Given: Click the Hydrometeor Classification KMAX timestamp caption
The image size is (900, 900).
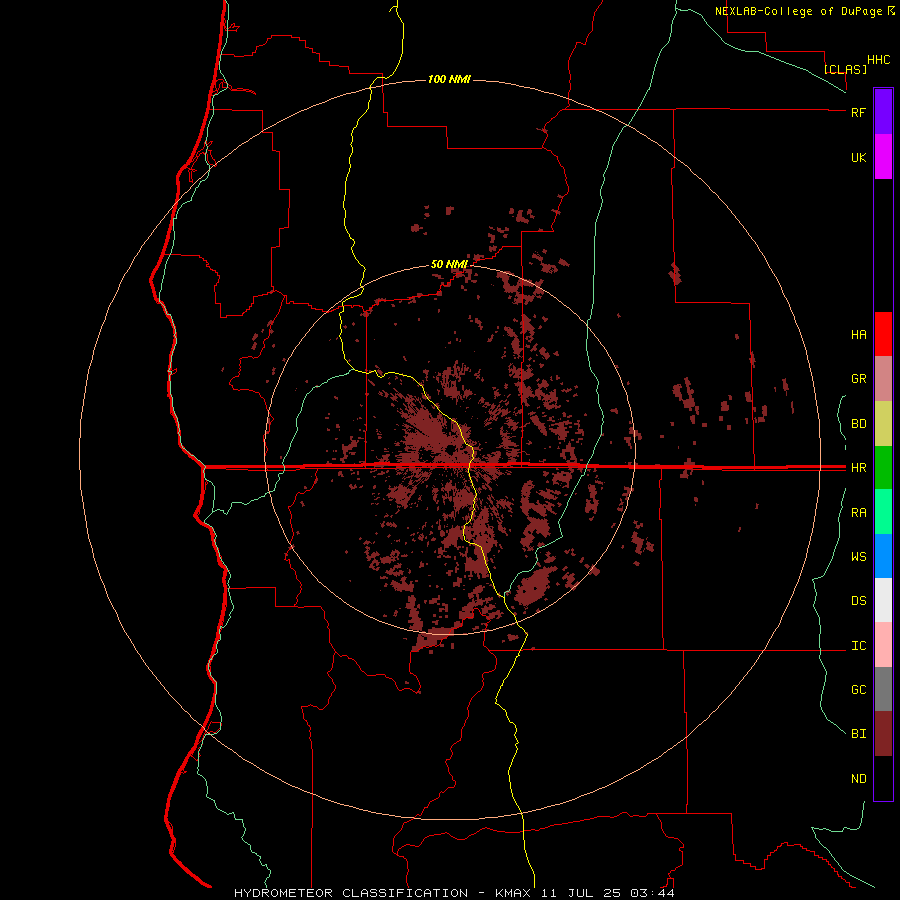Looking at the screenshot, I should [x=454, y=893].
